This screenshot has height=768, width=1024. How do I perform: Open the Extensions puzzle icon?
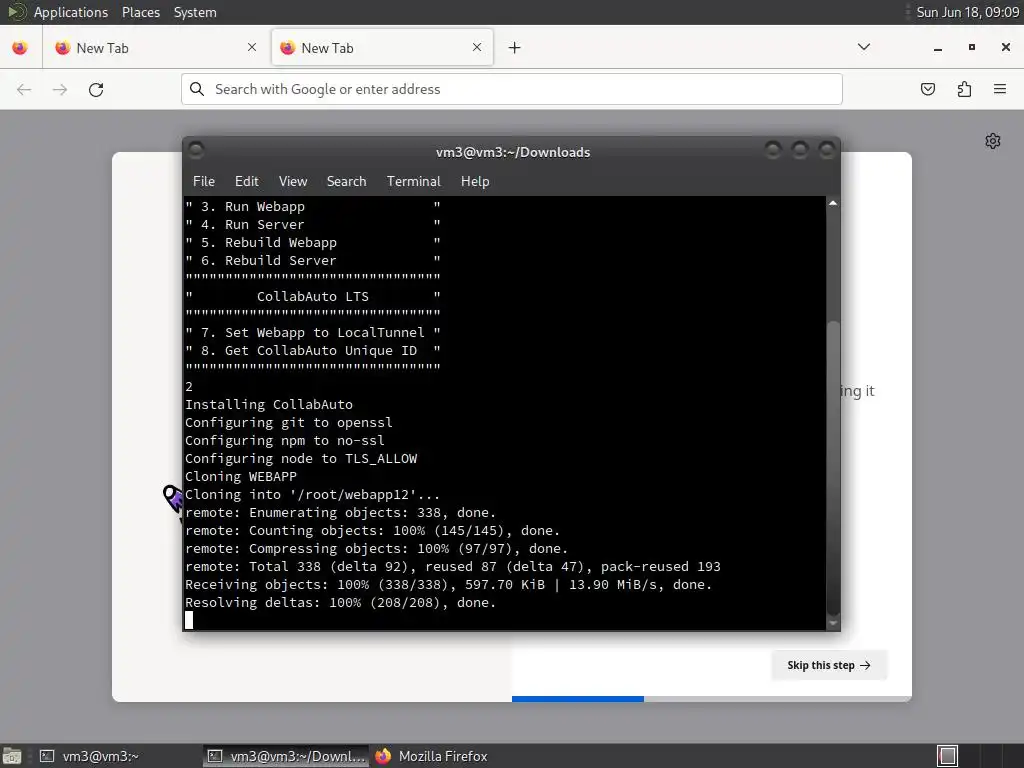point(964,89)
